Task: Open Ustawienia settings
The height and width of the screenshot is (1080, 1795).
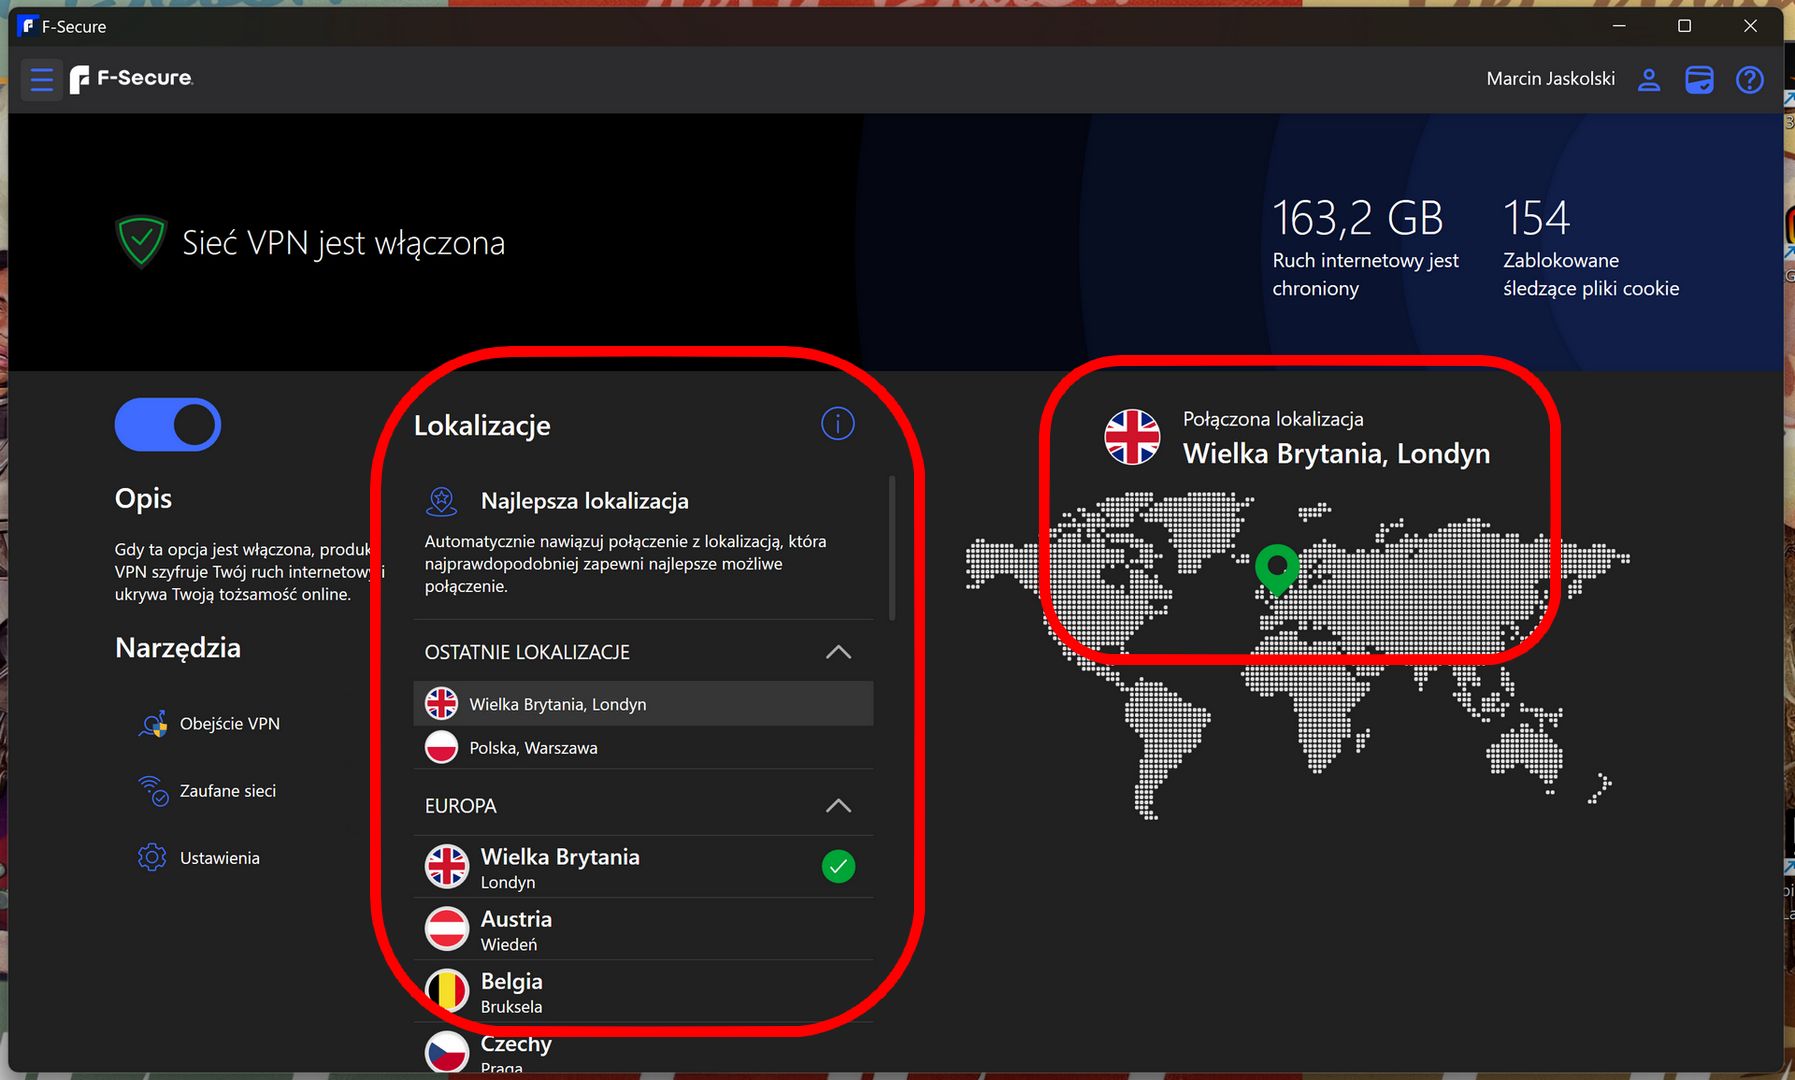Action: click(x=199, y=858)
